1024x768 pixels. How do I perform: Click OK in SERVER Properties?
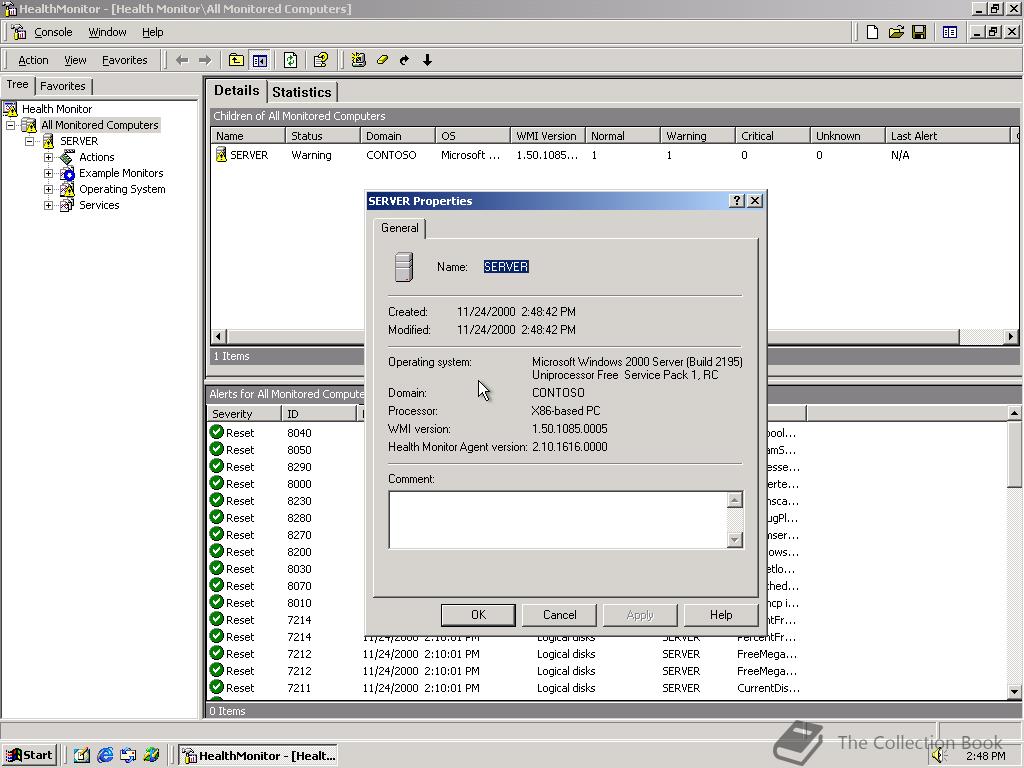pos(478,615)
